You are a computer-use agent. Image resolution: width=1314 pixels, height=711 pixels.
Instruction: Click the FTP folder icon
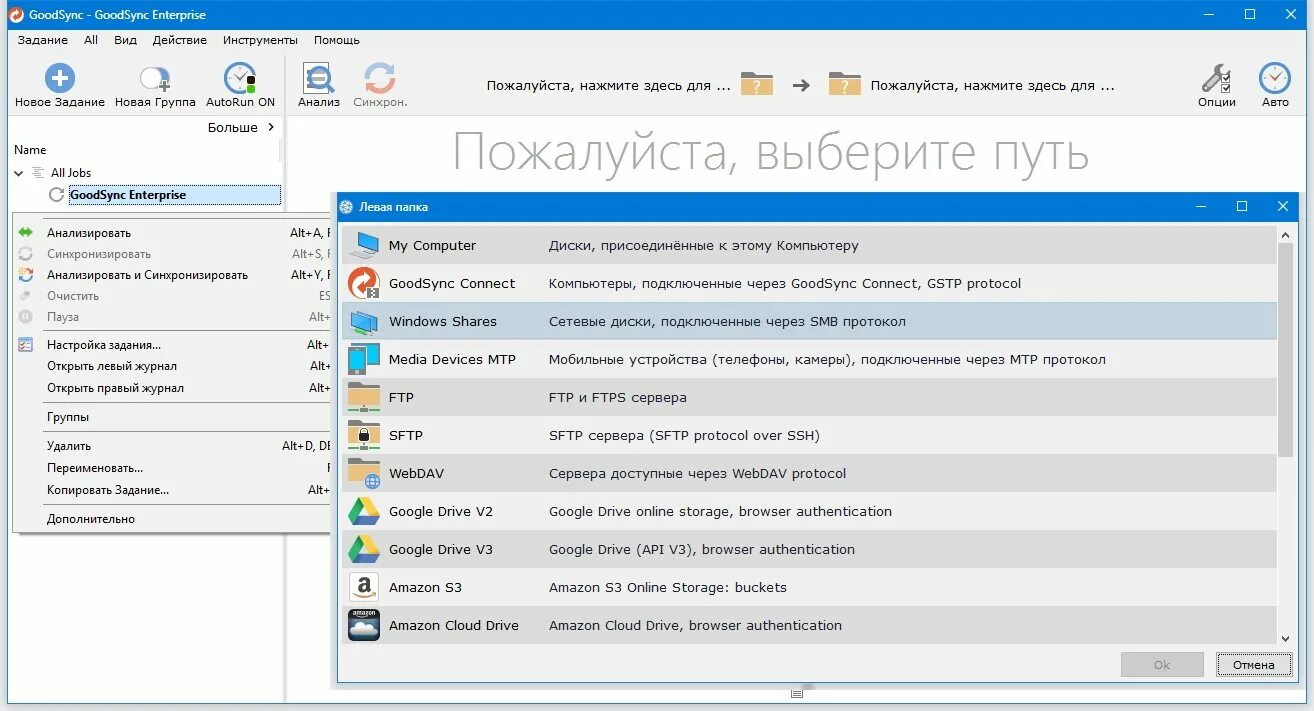(x=364, y=397)
